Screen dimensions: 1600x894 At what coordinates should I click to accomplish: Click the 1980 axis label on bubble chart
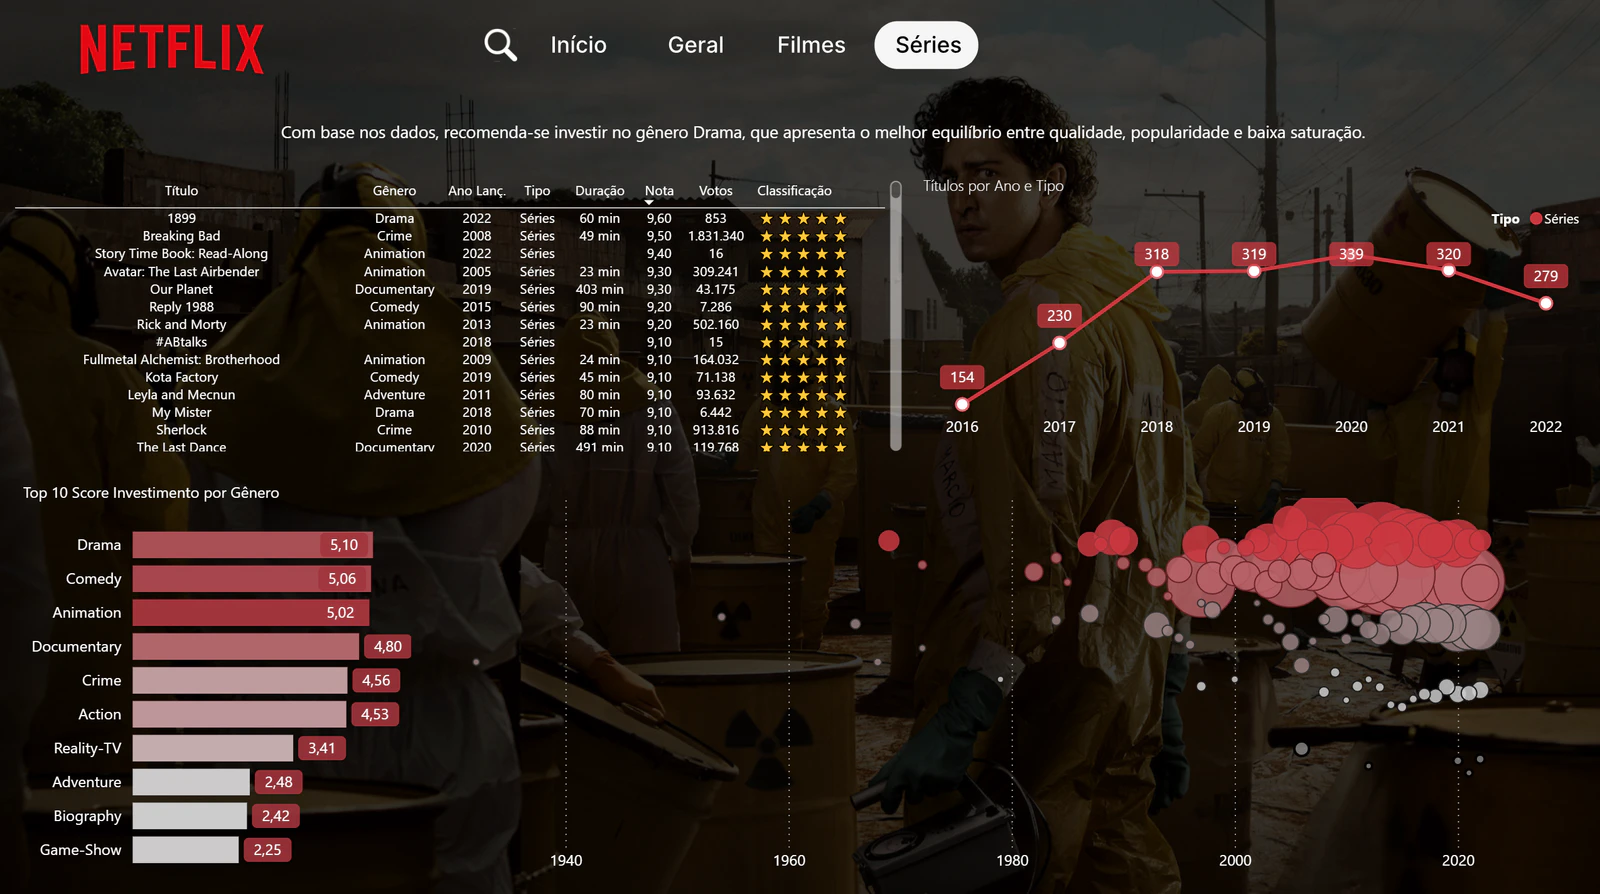(x=1012, y=861)
